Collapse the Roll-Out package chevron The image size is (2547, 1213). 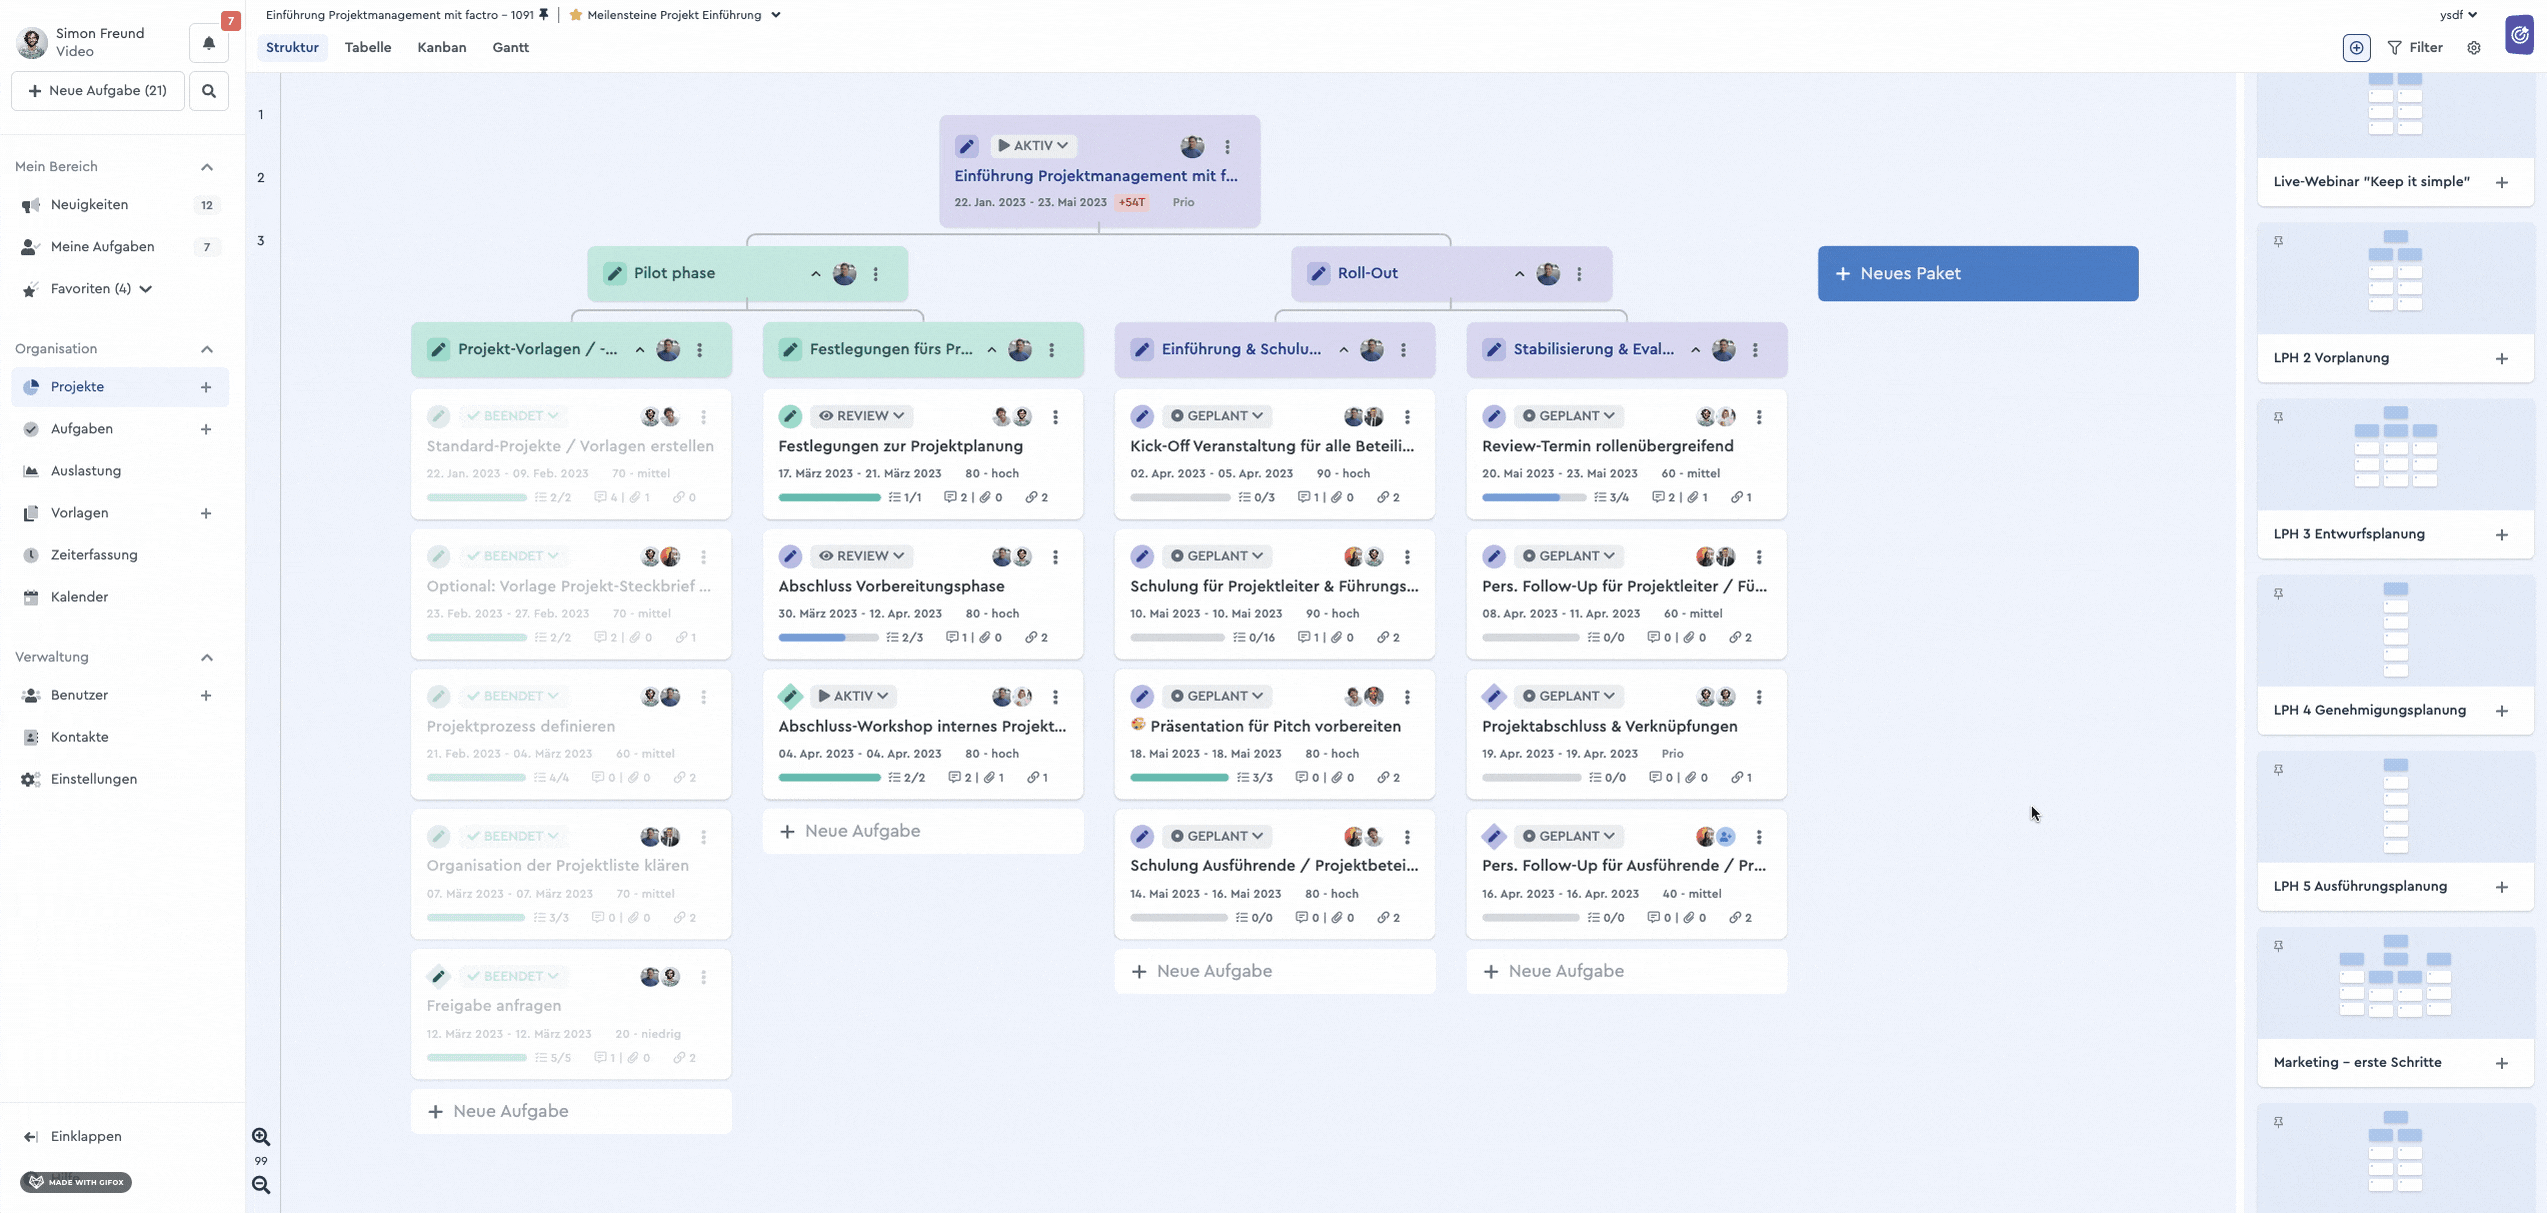pyautogui.click(x=1519, y=274)
